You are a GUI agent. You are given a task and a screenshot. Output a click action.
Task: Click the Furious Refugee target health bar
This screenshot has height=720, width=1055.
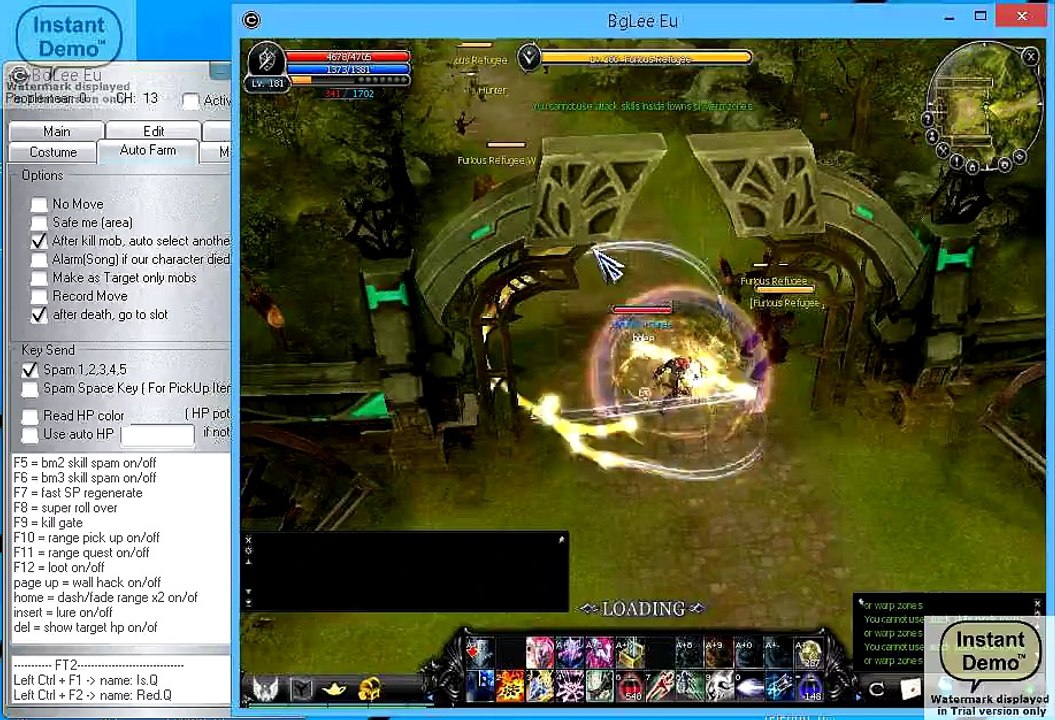[645, 58]
